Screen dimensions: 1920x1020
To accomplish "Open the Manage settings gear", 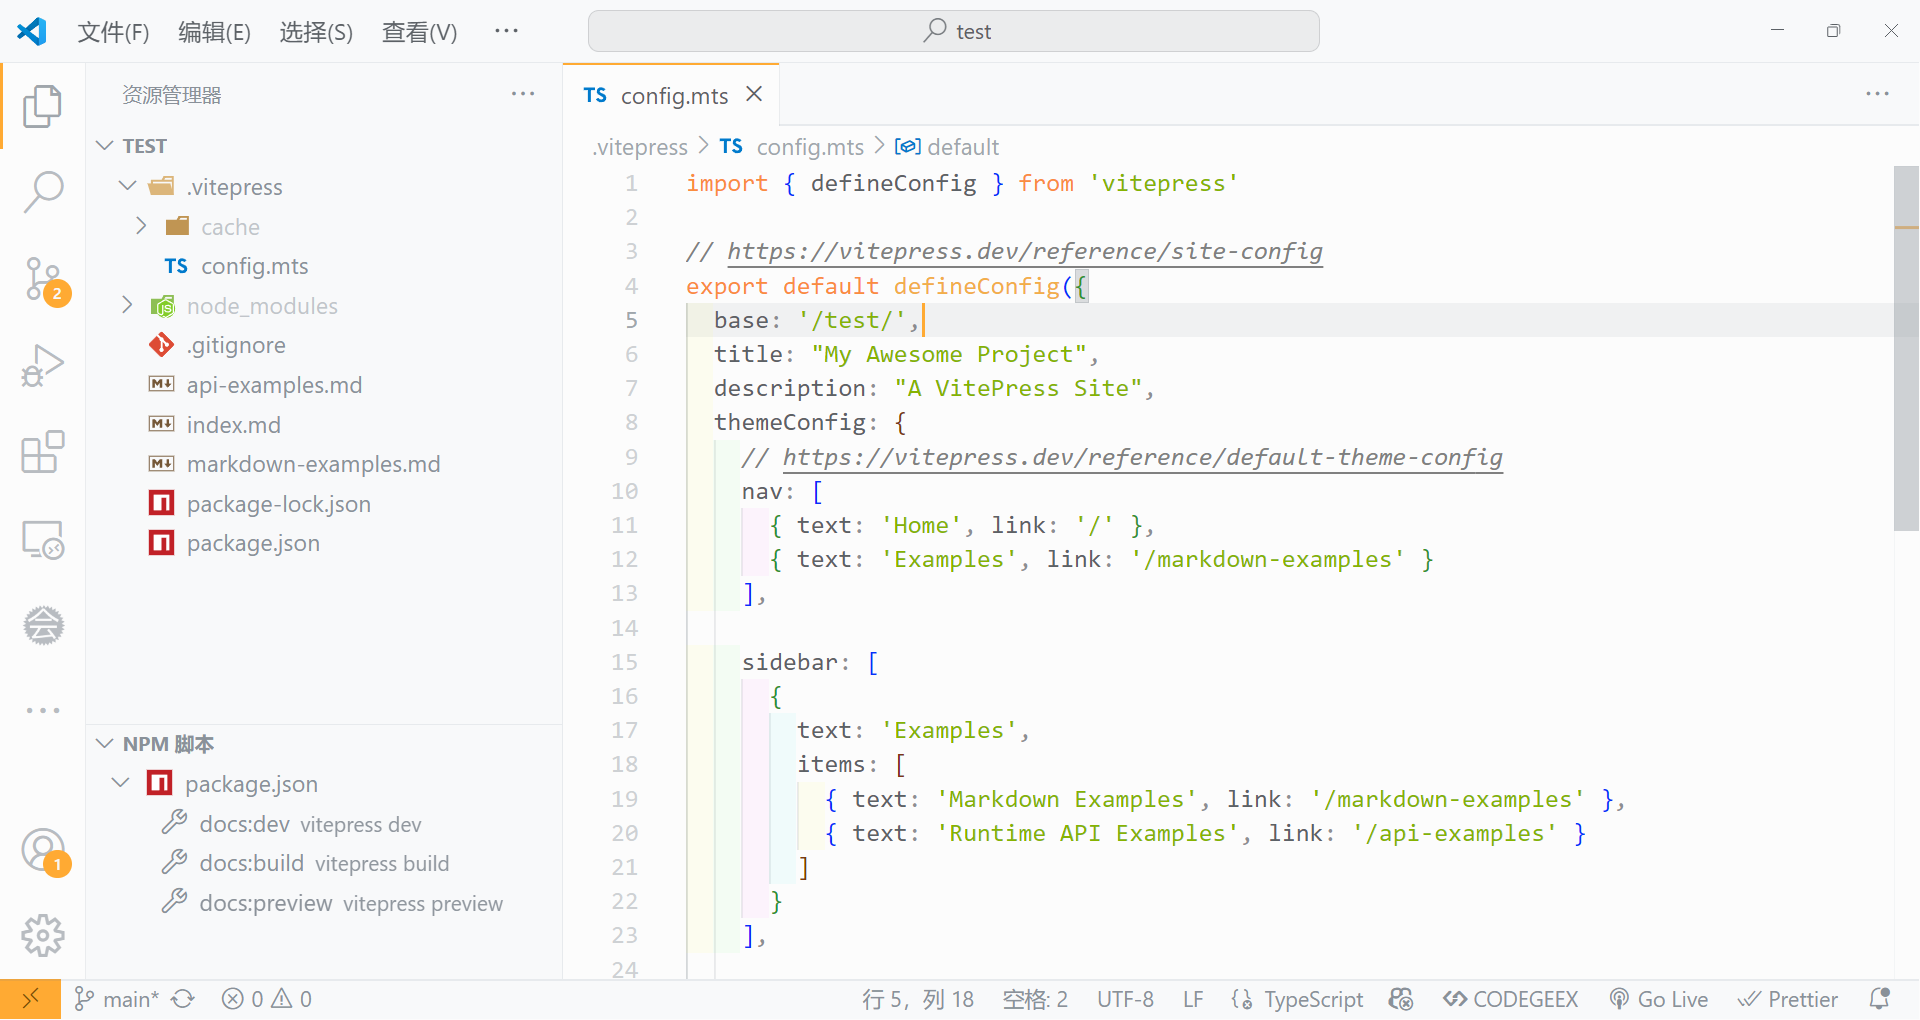I will tap(43, 936).
